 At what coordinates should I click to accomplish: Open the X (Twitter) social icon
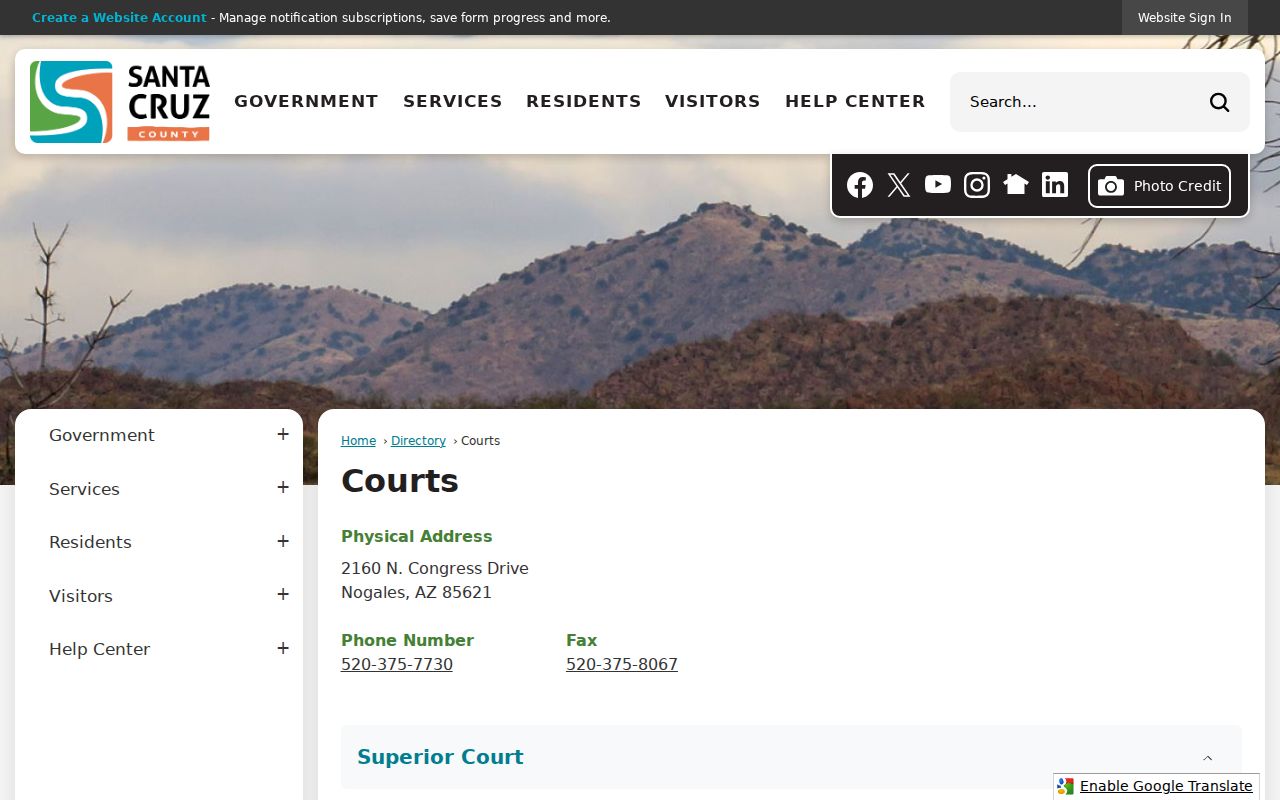pos(899,185)
